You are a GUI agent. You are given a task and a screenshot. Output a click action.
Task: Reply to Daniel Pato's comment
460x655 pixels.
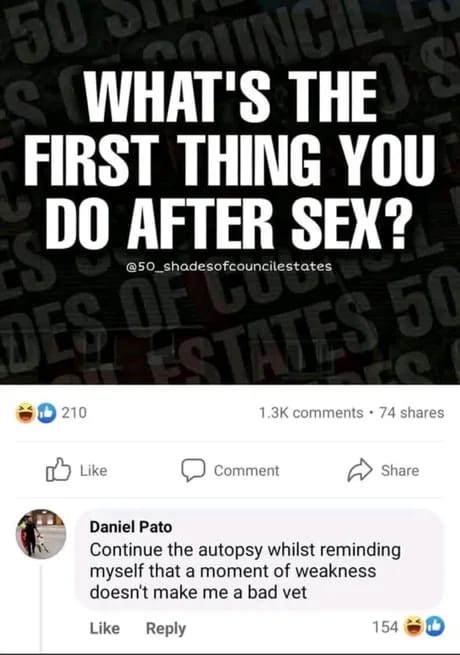166,628
